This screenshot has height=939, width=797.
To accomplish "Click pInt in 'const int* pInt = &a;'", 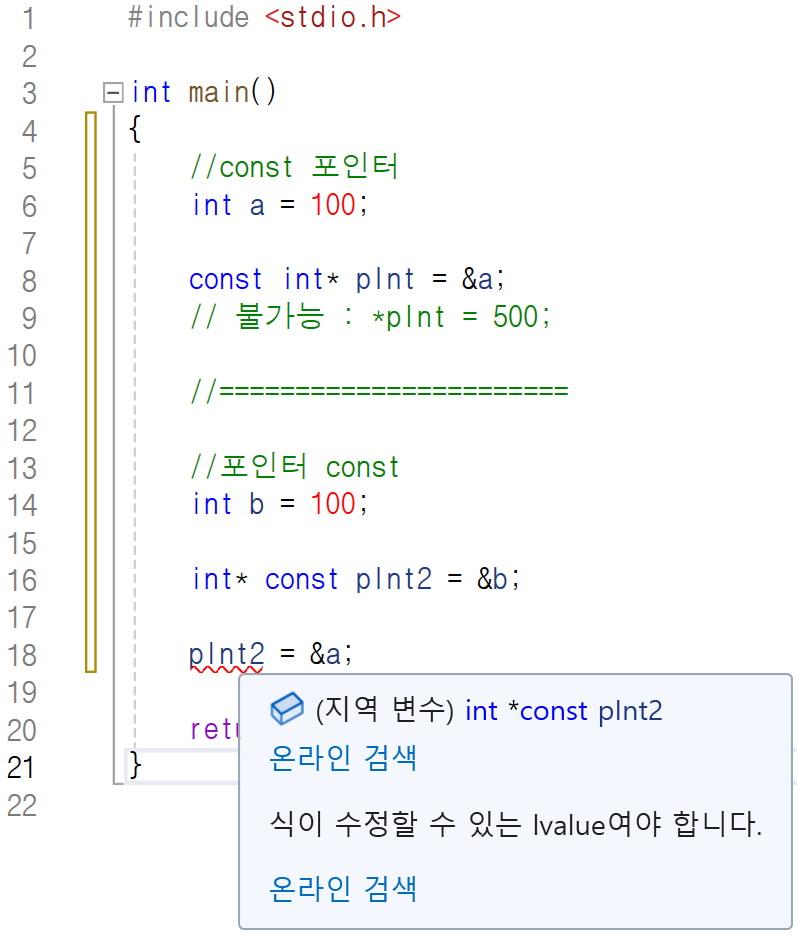I will pyautogui.click(x=385, y=280).
